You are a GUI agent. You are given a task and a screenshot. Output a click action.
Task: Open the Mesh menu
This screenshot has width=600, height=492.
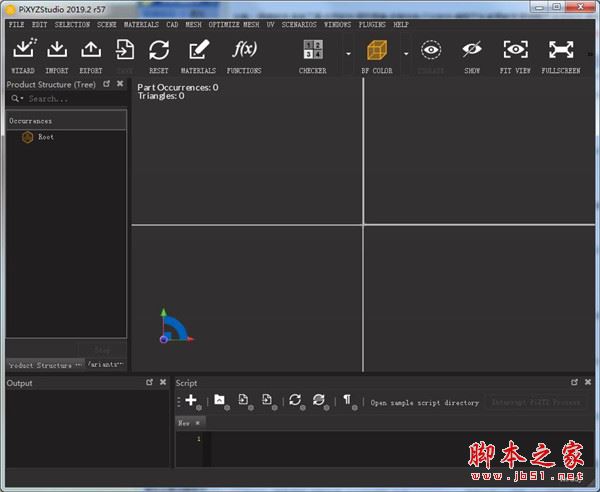click(x=193, y=24)
